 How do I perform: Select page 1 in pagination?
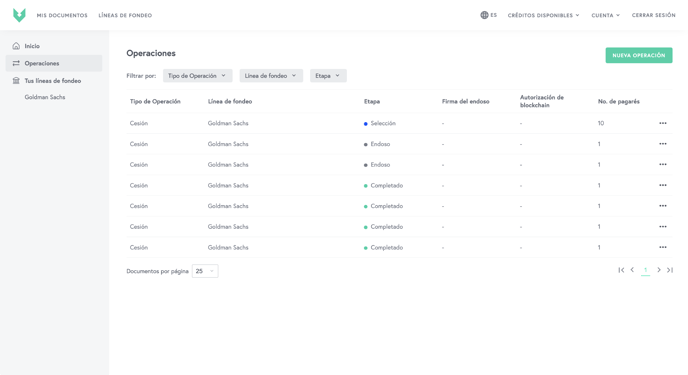(645, 270)
